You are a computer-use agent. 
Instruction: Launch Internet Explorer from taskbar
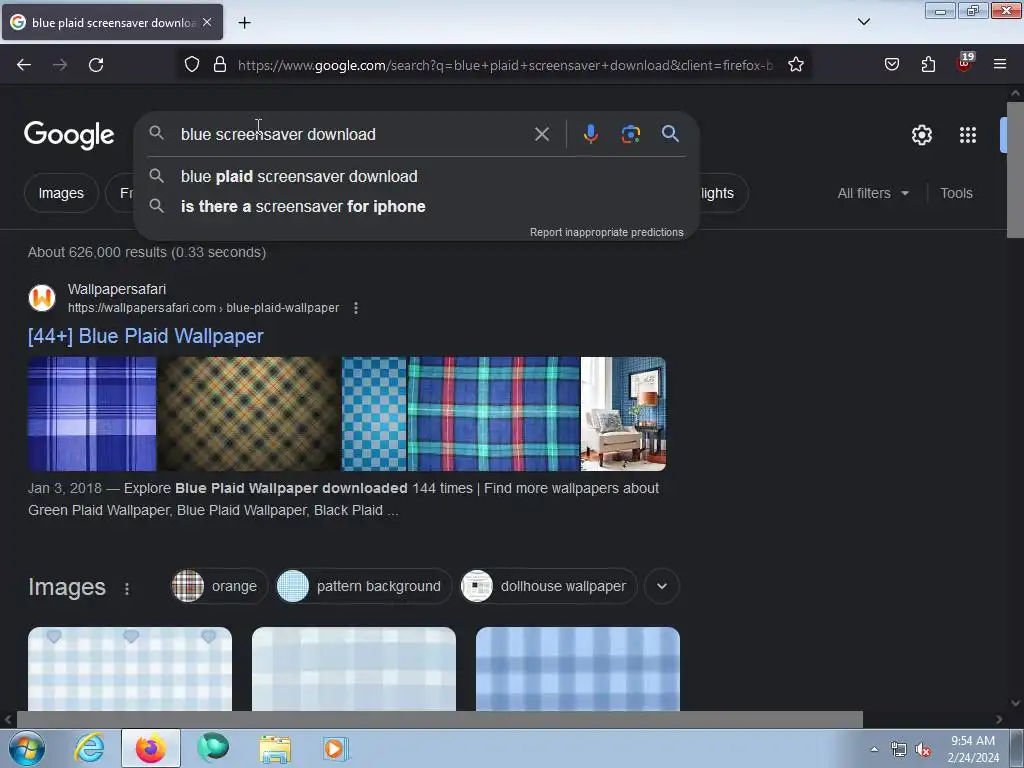click(x=89, y=748)
